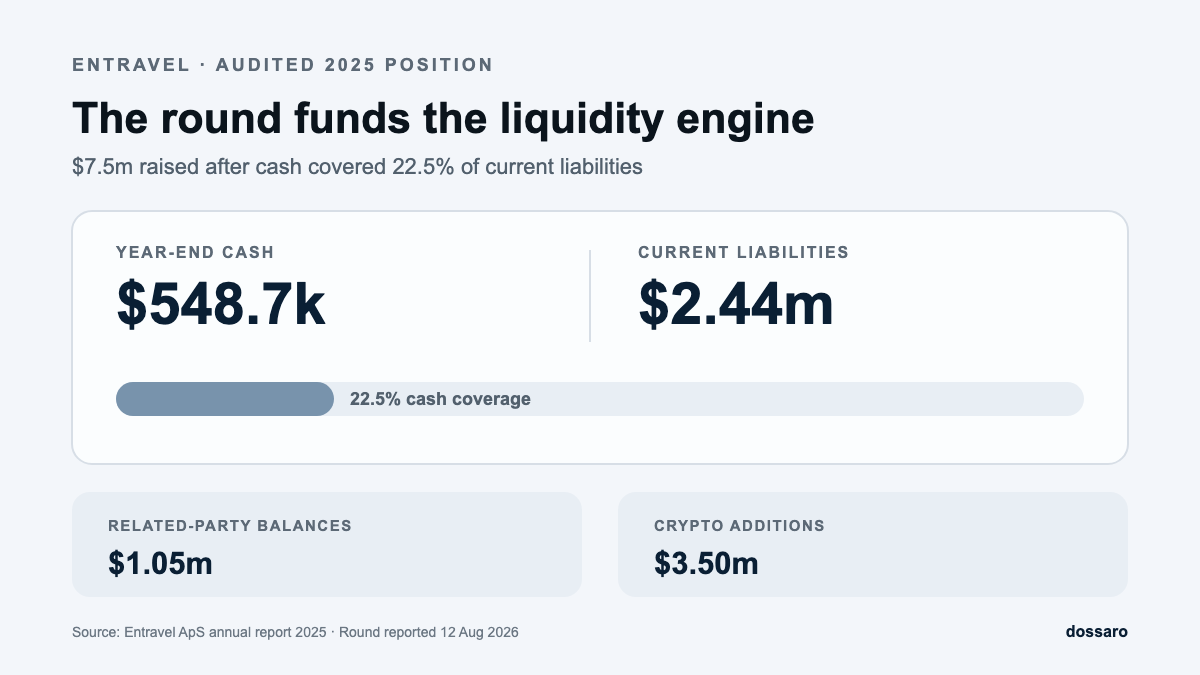The image size is (1200, 675).
Task: Click the $3.50m crypto additions value
Action: click(x=706, y=563)
